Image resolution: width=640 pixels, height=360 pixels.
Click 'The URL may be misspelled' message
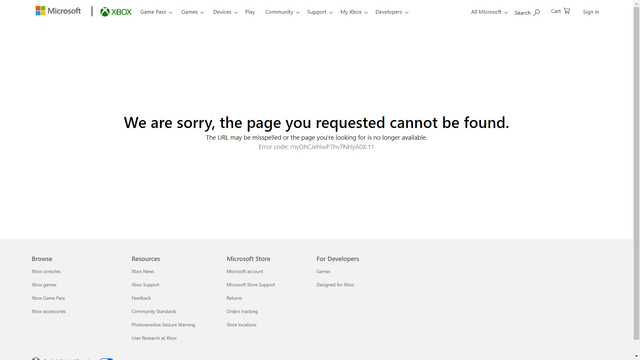pos(316,138)
